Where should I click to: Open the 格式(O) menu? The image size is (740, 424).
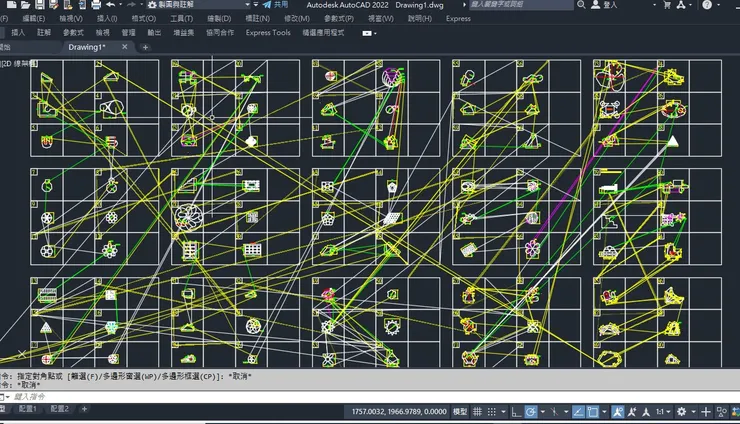tap(143, 18)
